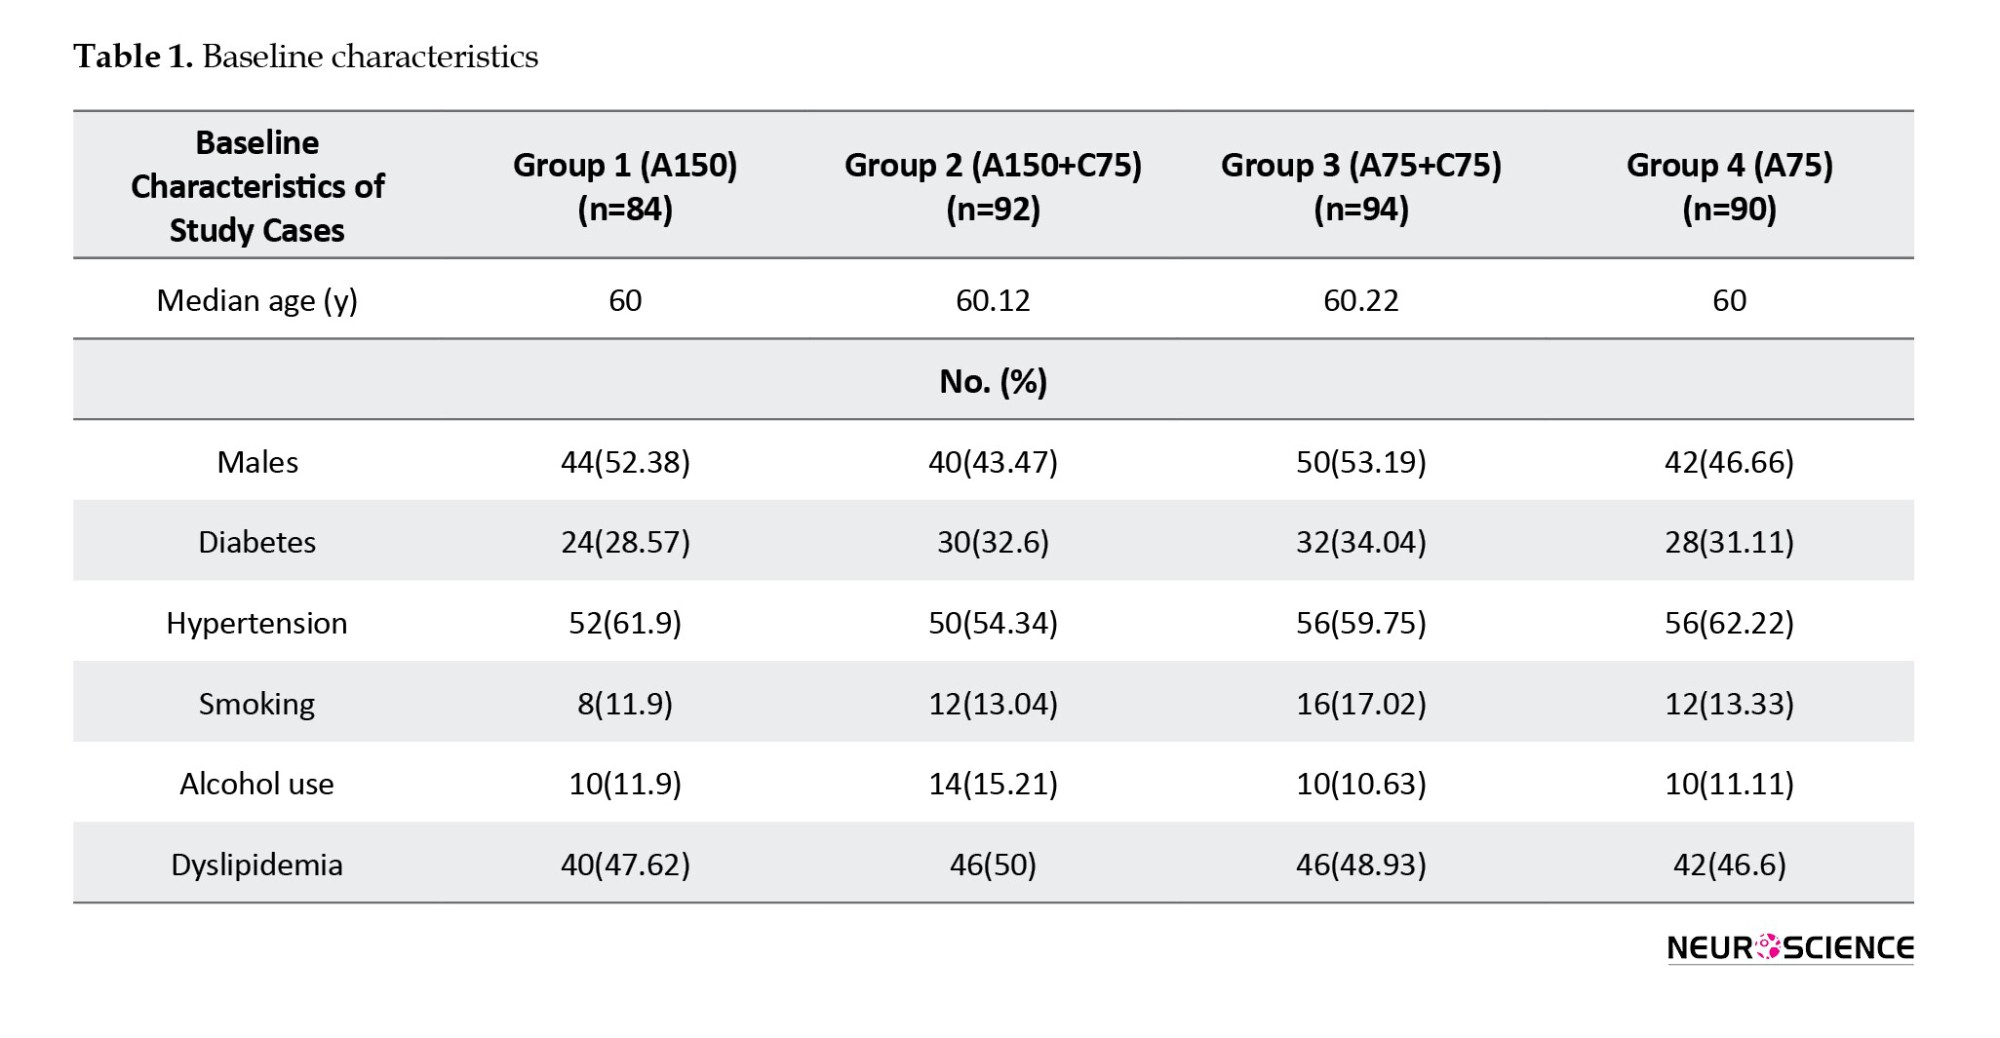Click the 60.12 median age value
Image resolution: width=2000 pixels, height=1038 pixels.
992,300
